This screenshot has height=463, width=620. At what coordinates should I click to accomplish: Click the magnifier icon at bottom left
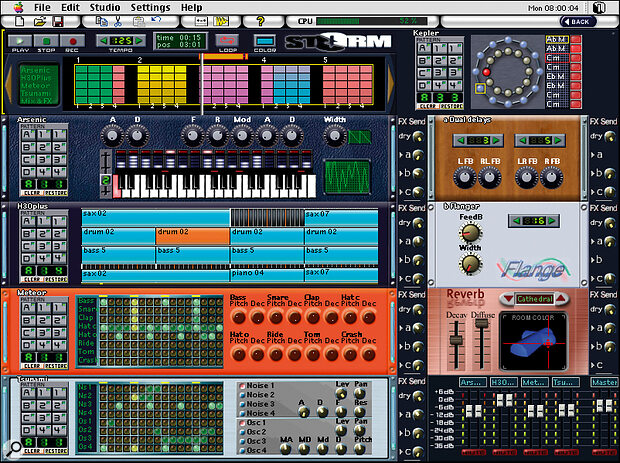15,448
